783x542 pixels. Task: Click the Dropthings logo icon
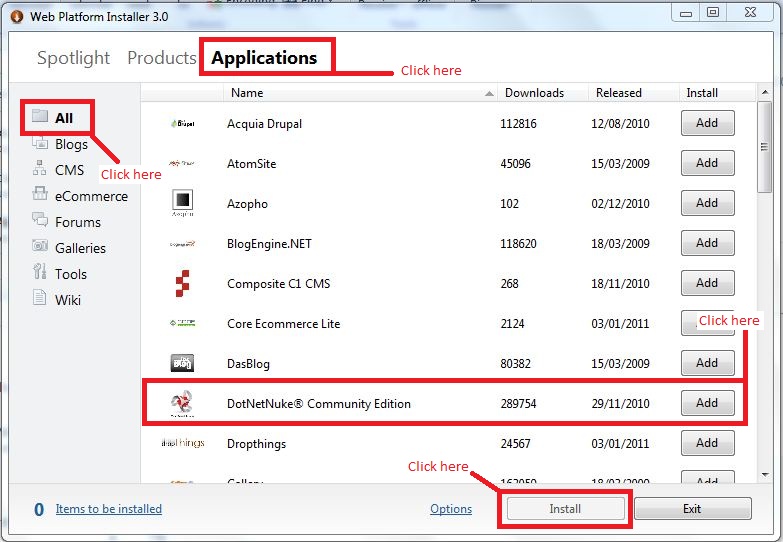point(183,443)
